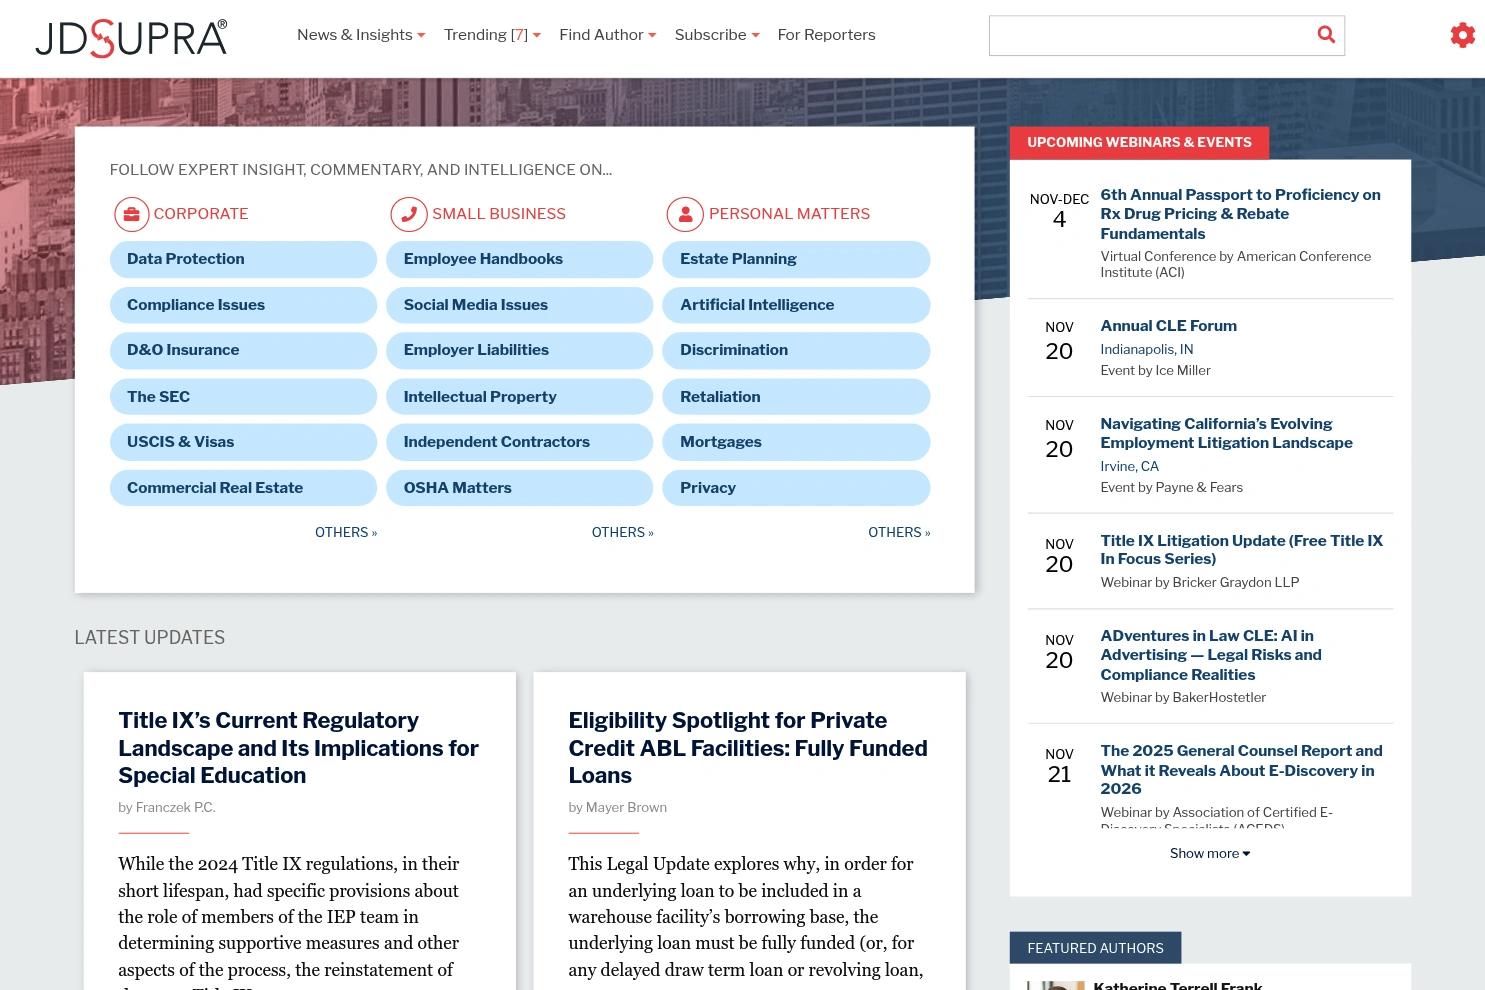1485x990 pixels.
Task: Select the Intellectual Property topic
Action: point(520,397)
